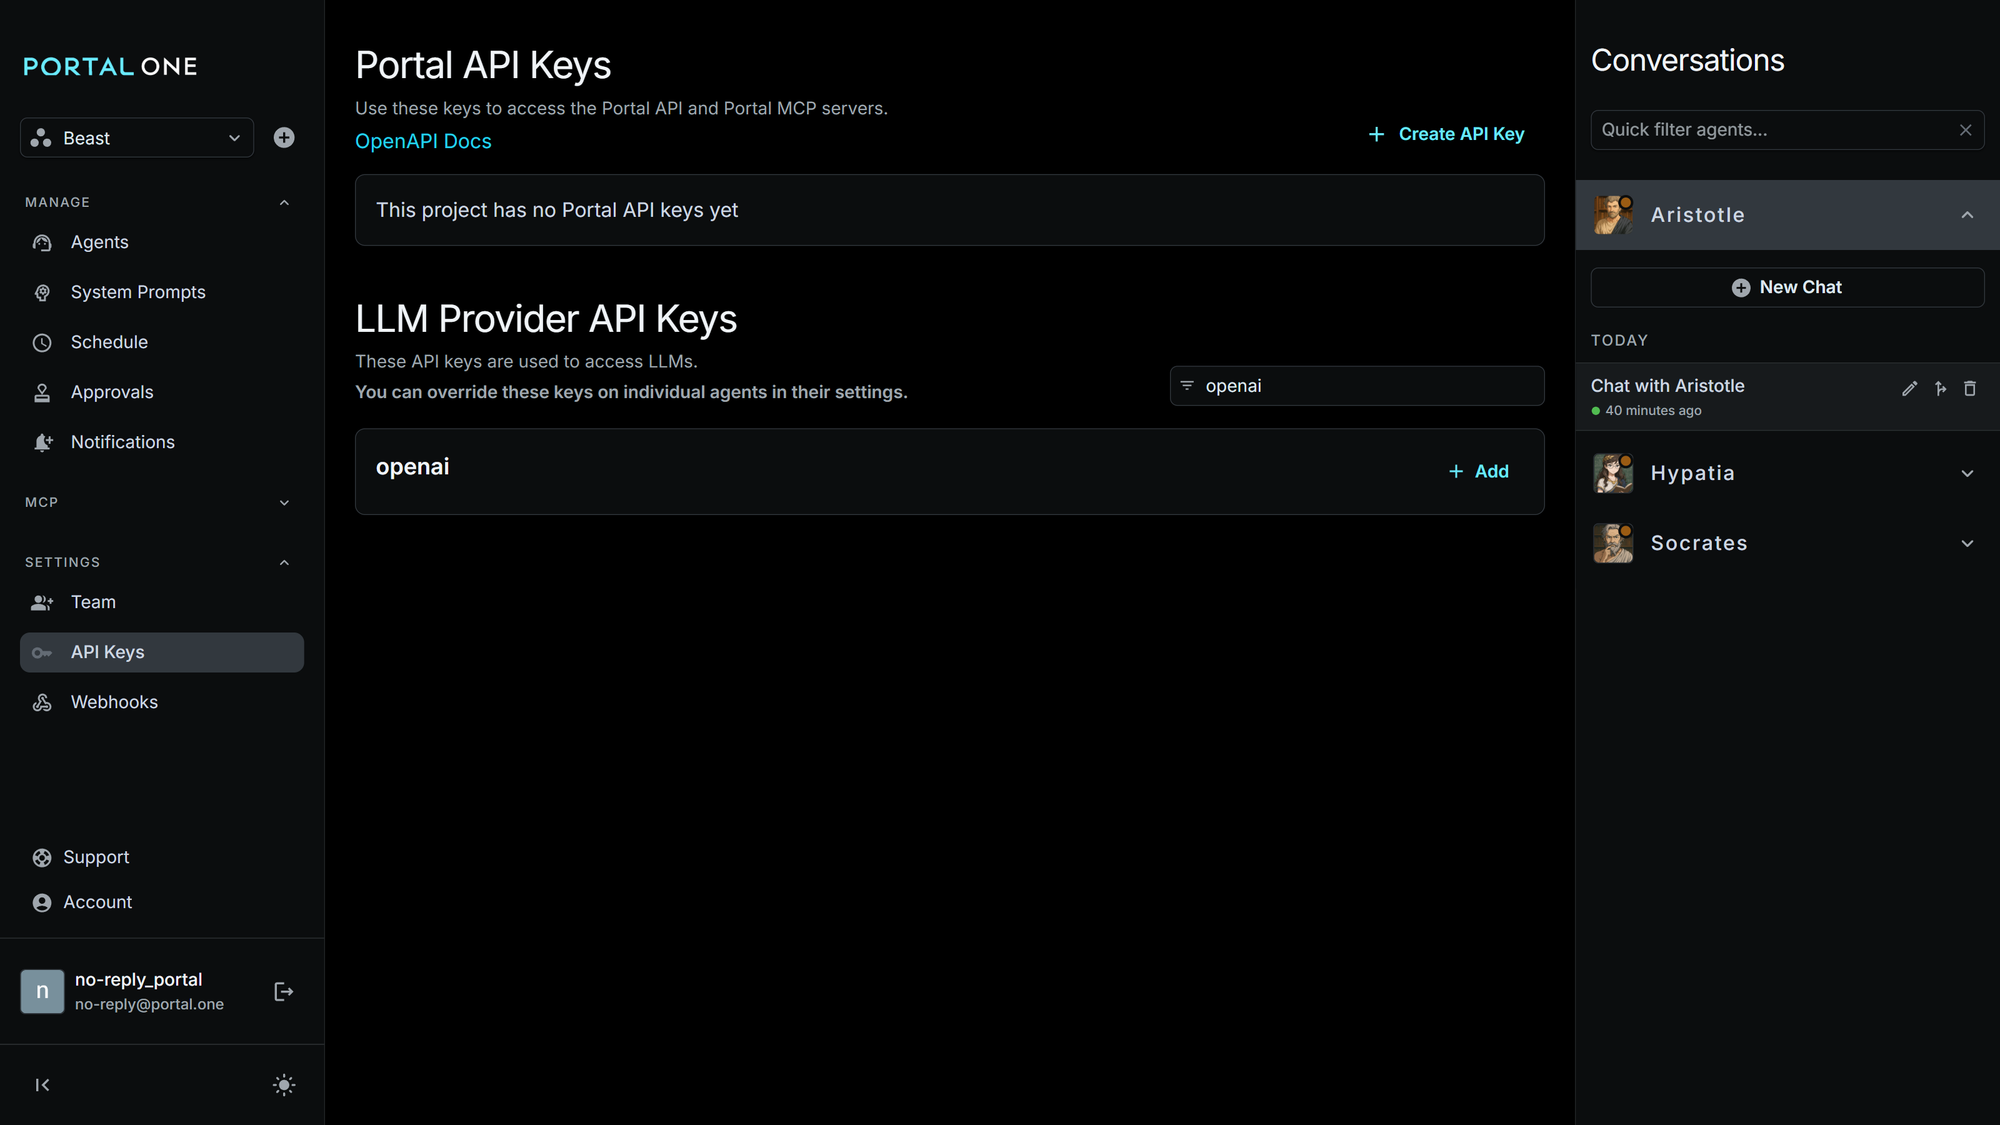This screenshot has height=1125, width=2000.
Task: Collapse the Manage section
Action: 284,203
